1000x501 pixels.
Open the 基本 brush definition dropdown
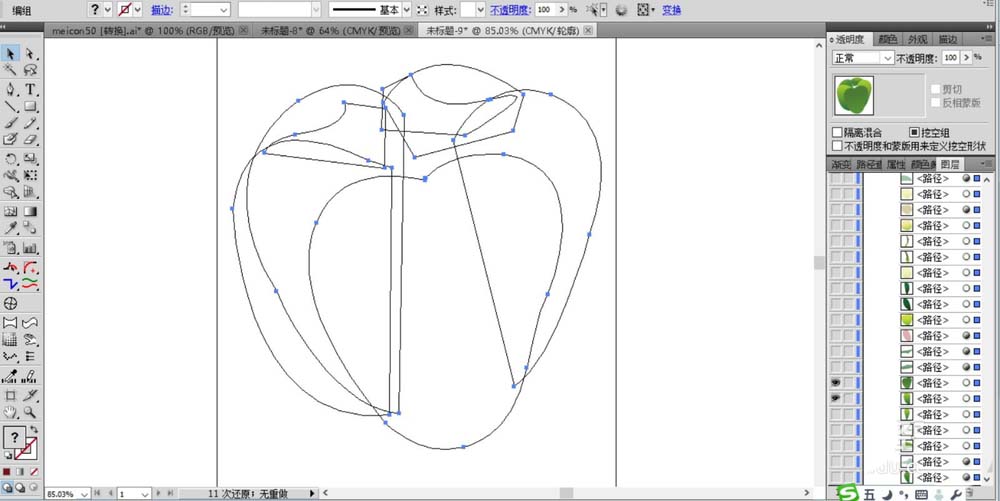click(x=406, y=10)
